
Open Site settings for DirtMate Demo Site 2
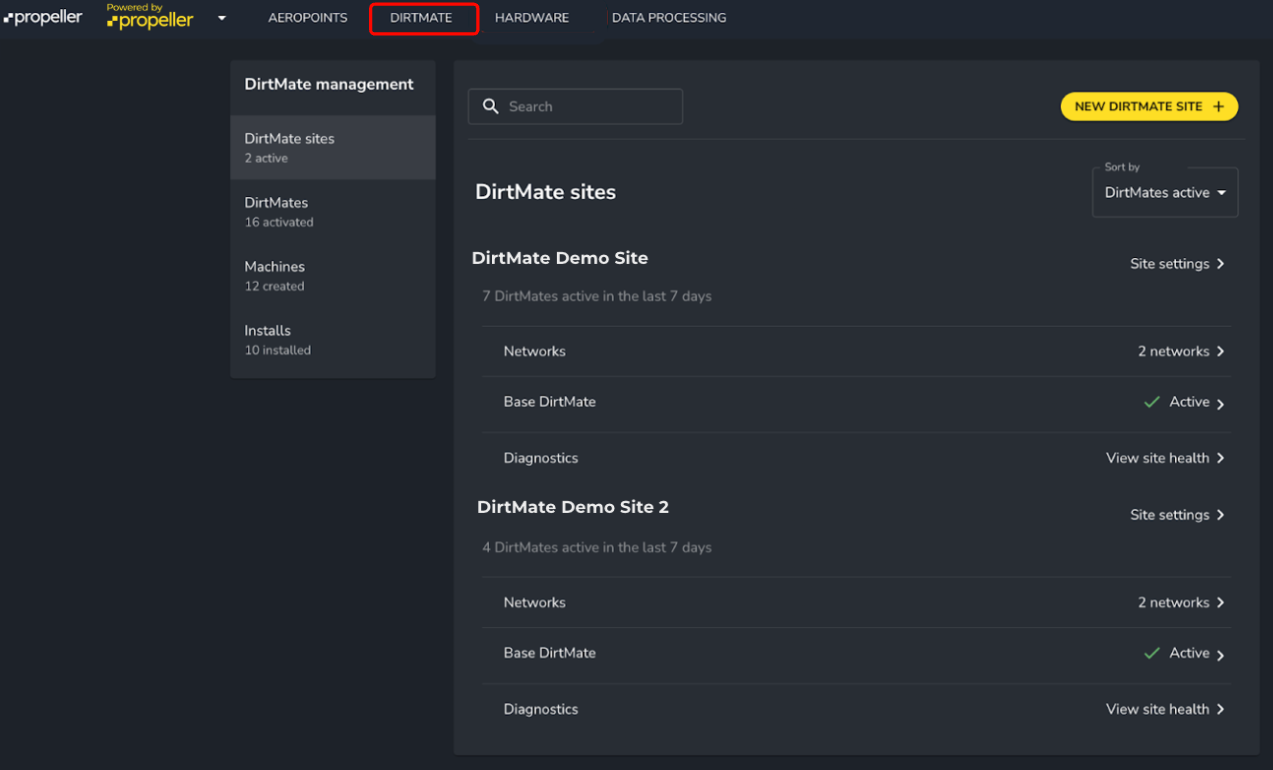pos(1177,515)
